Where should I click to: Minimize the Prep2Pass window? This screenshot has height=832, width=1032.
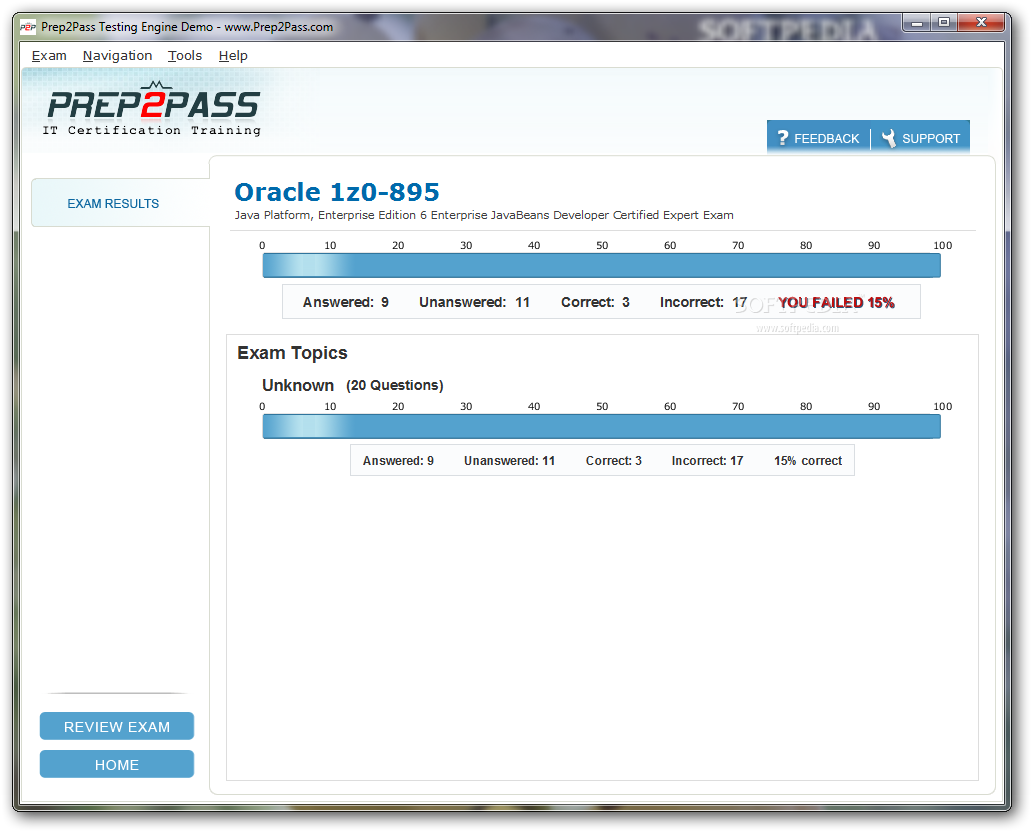(x=917, y=23)
